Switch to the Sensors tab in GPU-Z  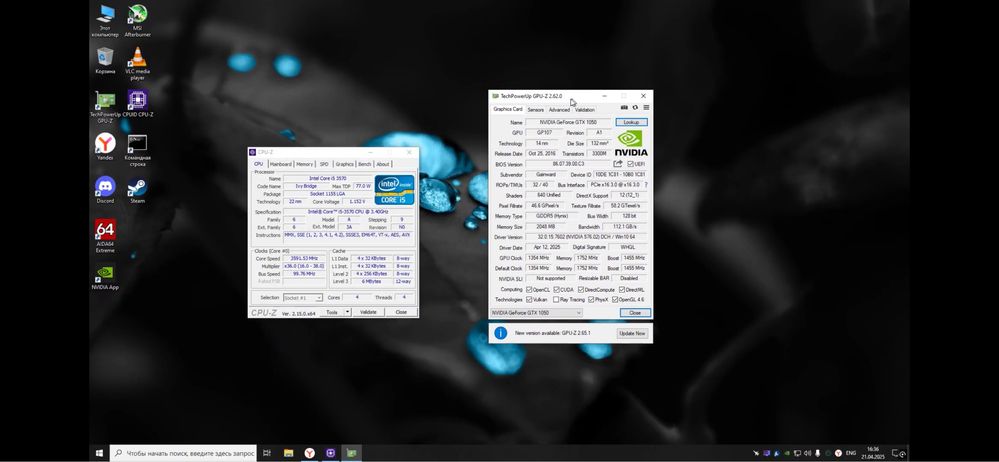pos(535,110)
